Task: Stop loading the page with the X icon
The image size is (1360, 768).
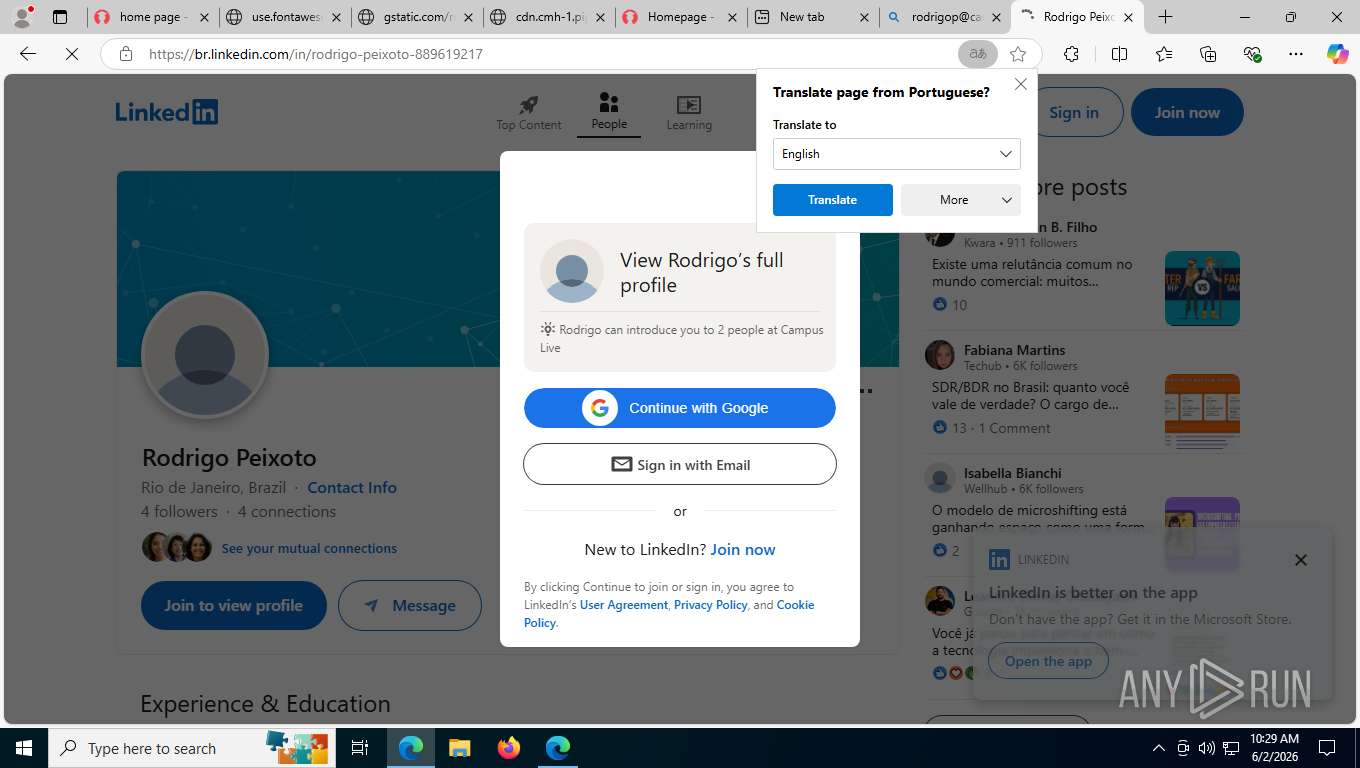Action: coord(72,54)
